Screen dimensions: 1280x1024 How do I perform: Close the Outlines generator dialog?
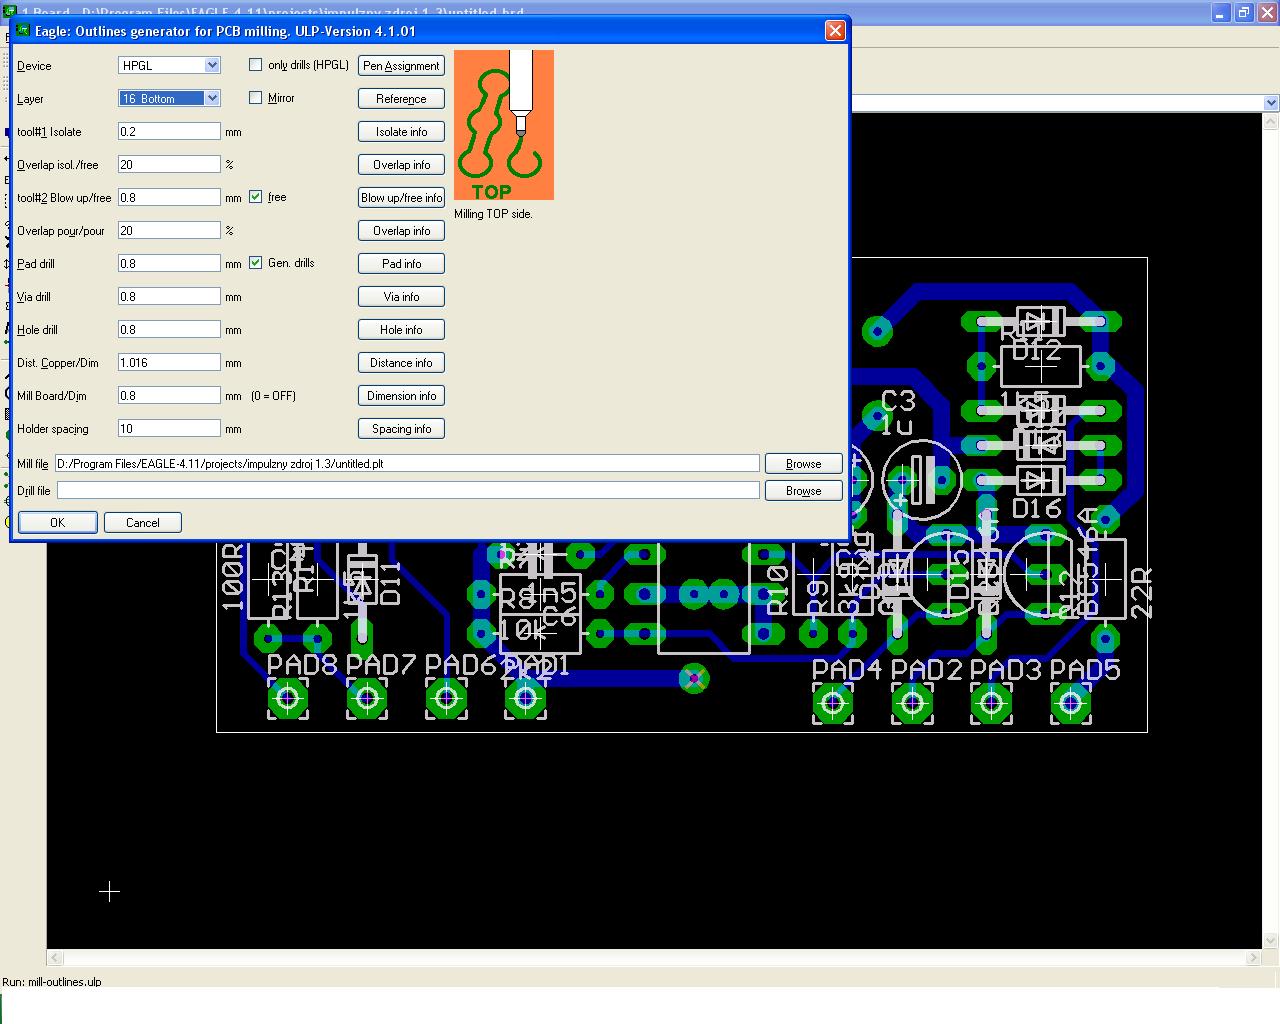coord(835,31)
